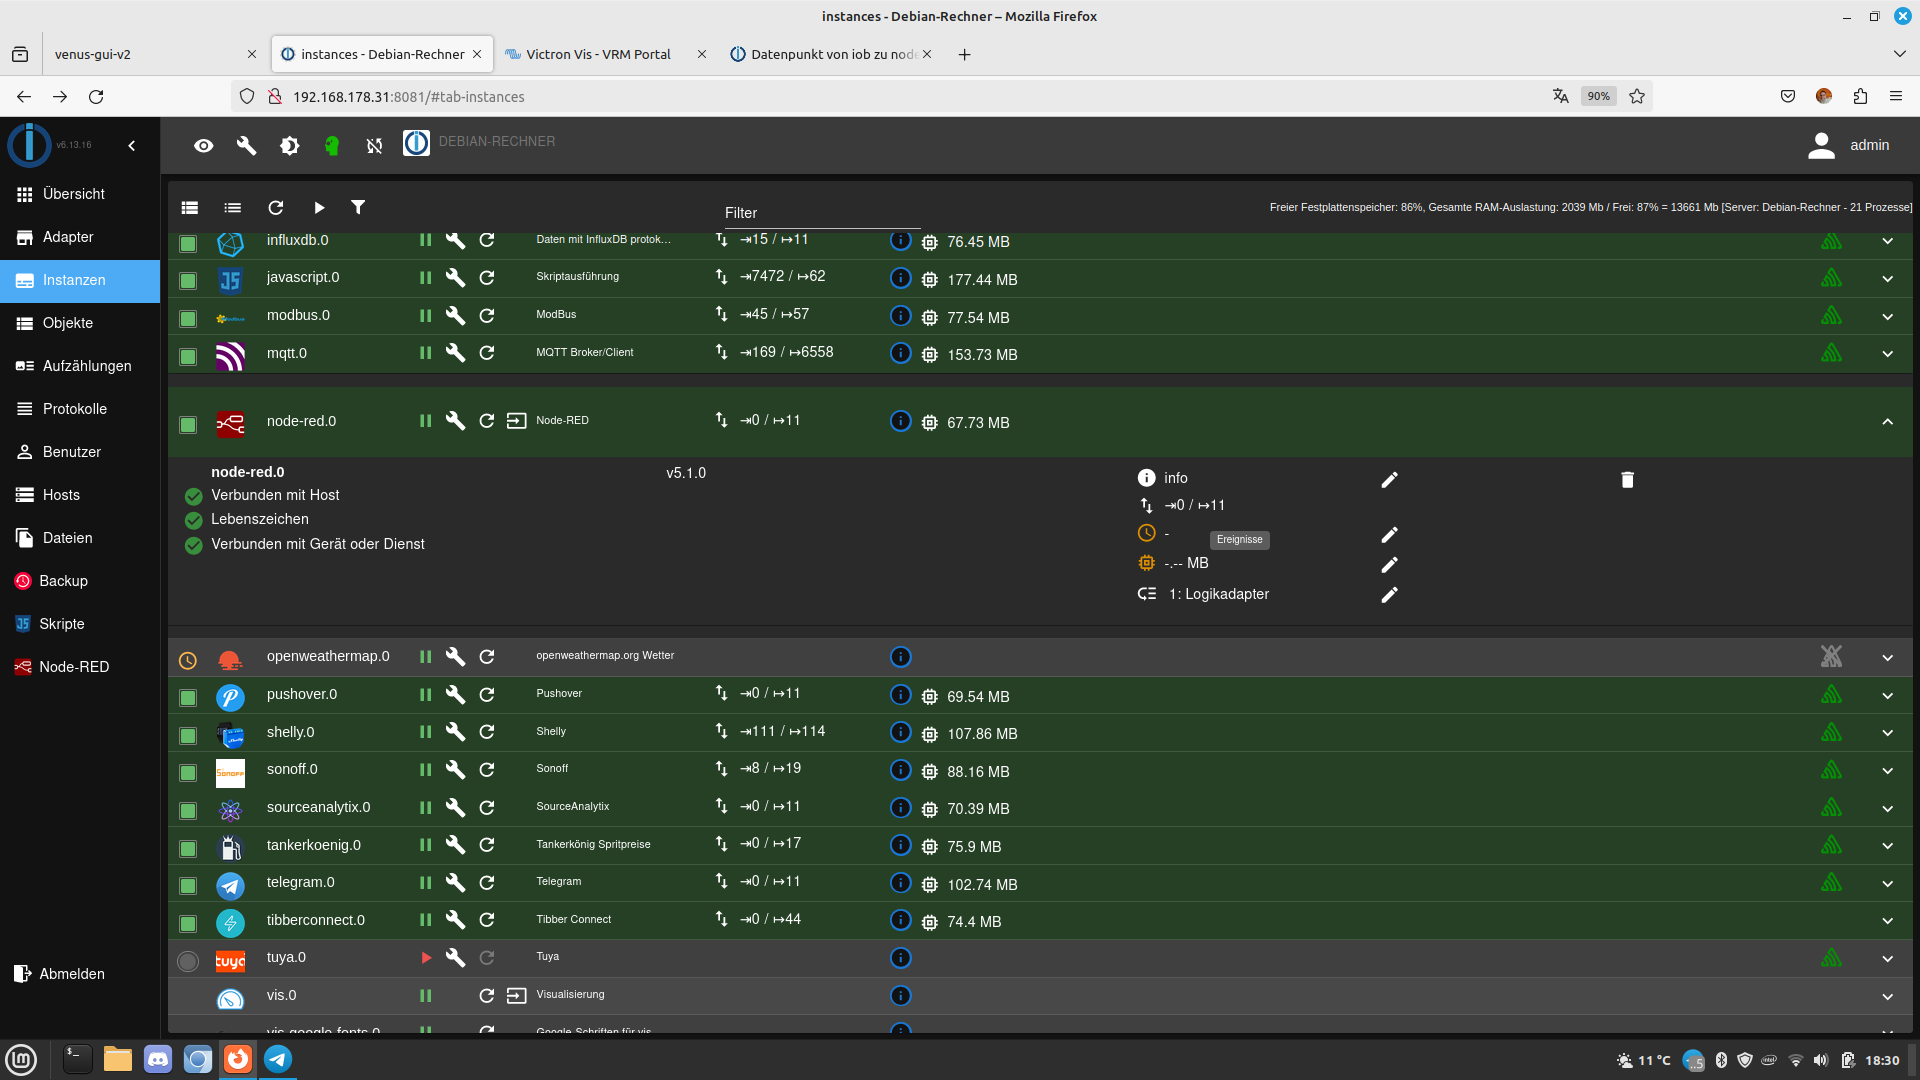Pause the telegram.0 instance

coord(426,883)
